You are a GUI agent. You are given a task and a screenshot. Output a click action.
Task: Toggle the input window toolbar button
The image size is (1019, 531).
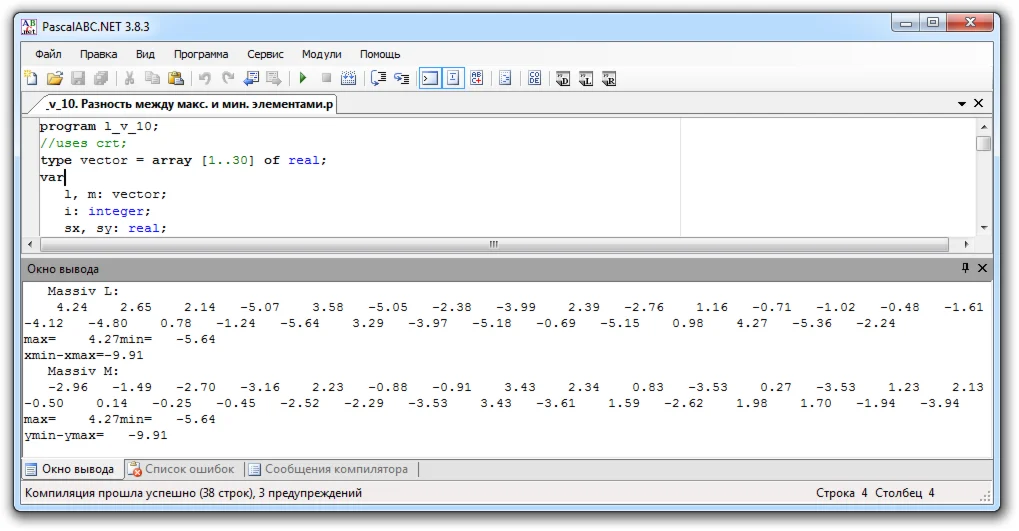point(453,78)
